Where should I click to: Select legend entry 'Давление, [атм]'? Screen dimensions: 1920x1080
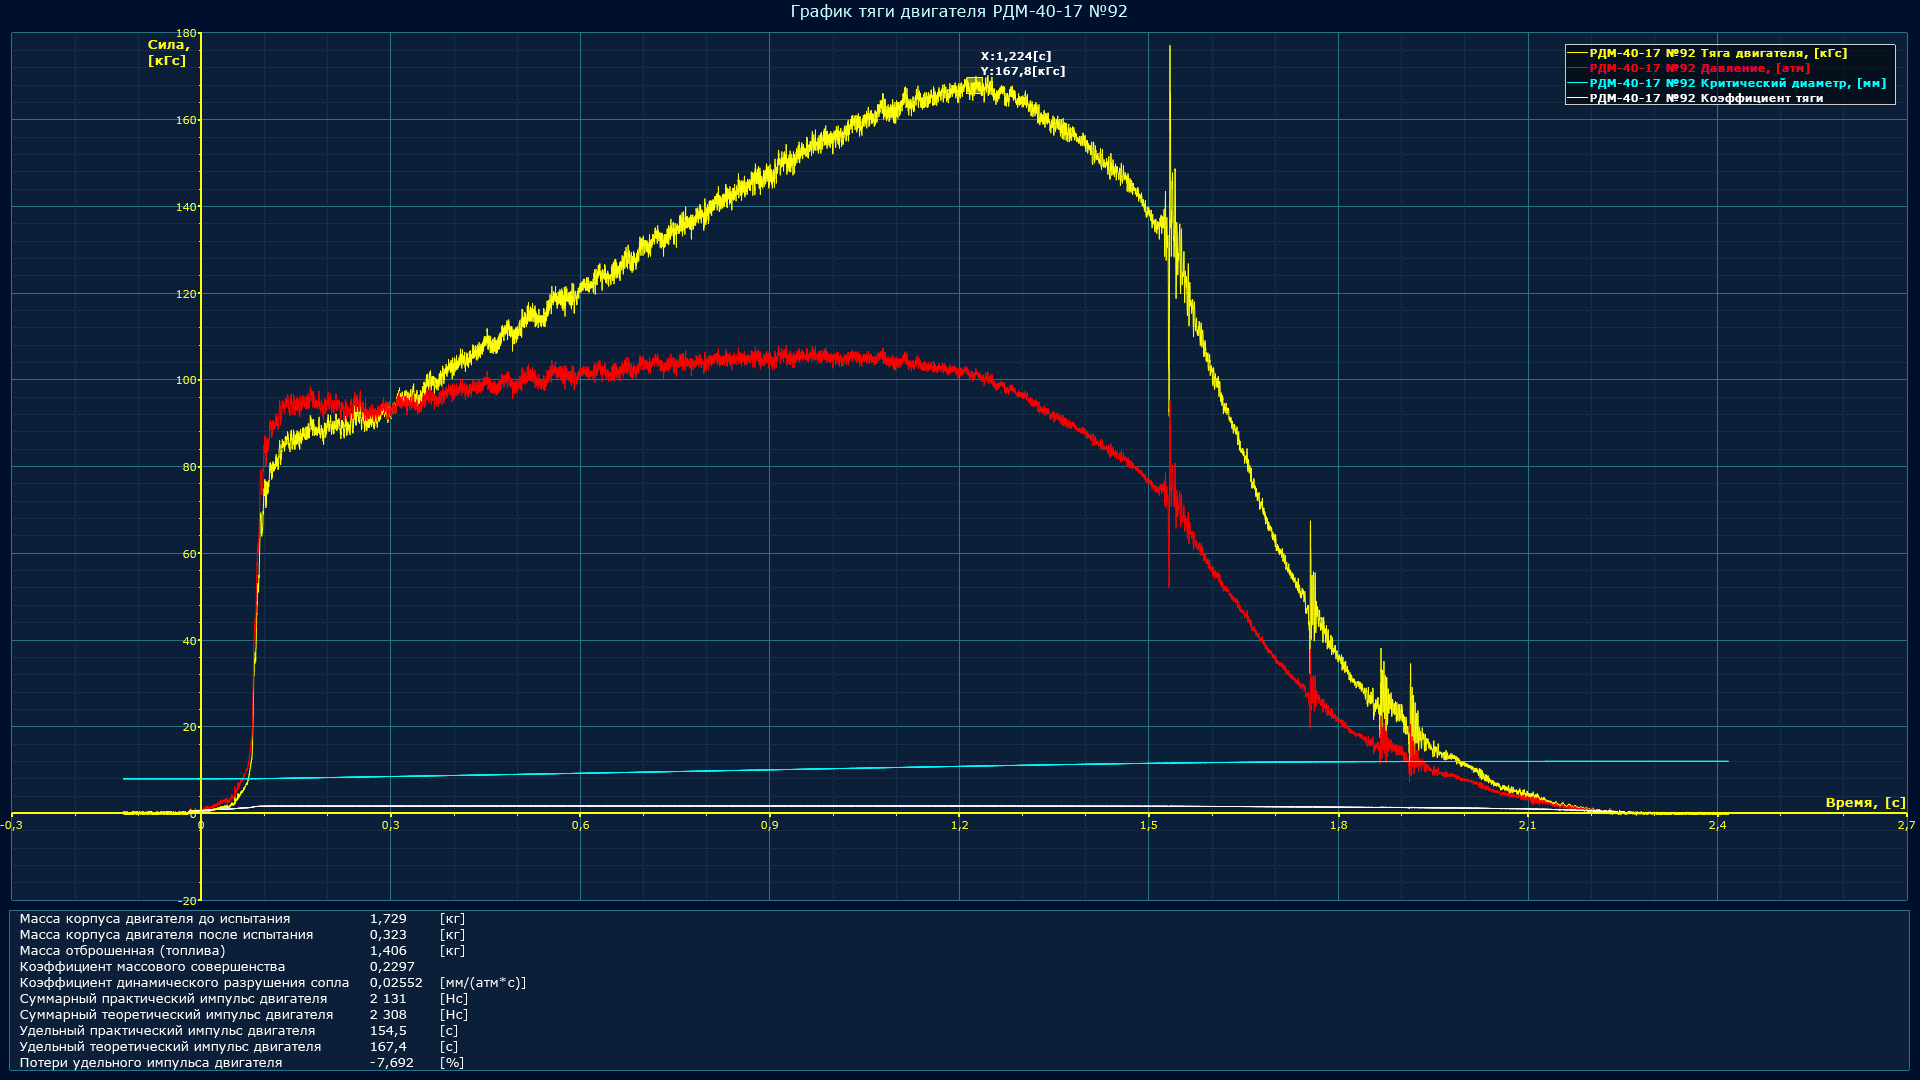coord(1700,68)
